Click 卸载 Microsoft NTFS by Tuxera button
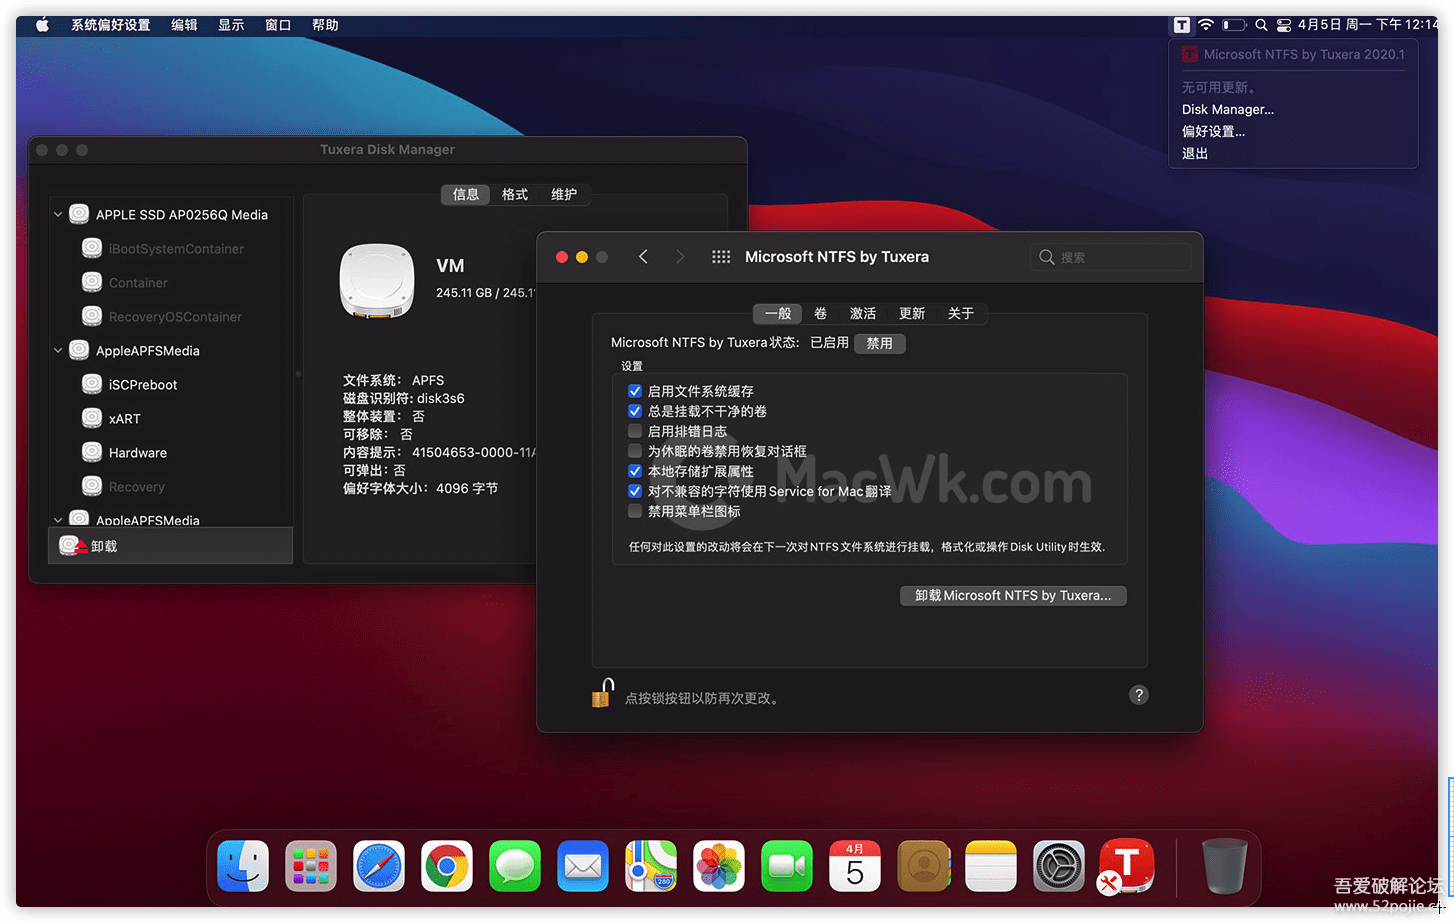Viewport: 1454px width, 923px height. [1012, 596]
